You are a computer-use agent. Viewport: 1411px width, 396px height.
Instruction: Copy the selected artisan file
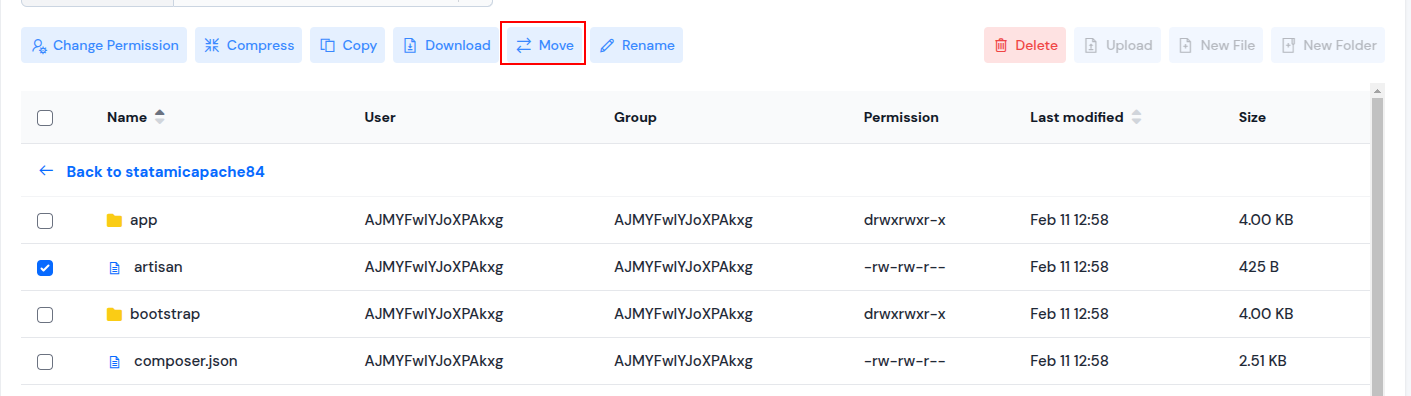pyautogui.click(x=348, y=45)
